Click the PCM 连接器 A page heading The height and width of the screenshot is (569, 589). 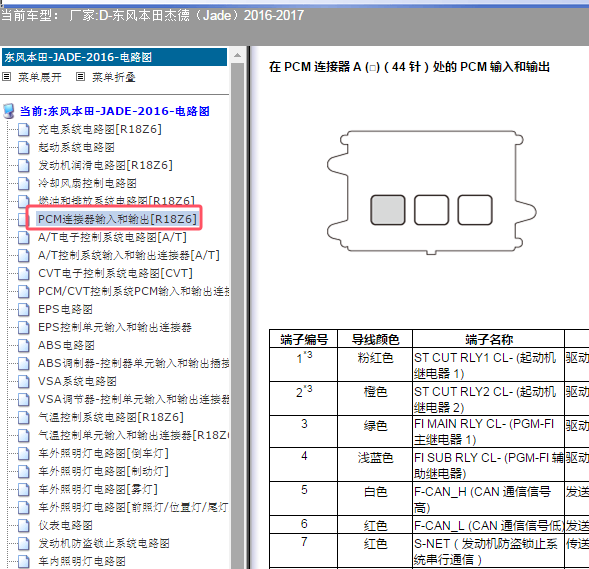[x=409, y=67]
